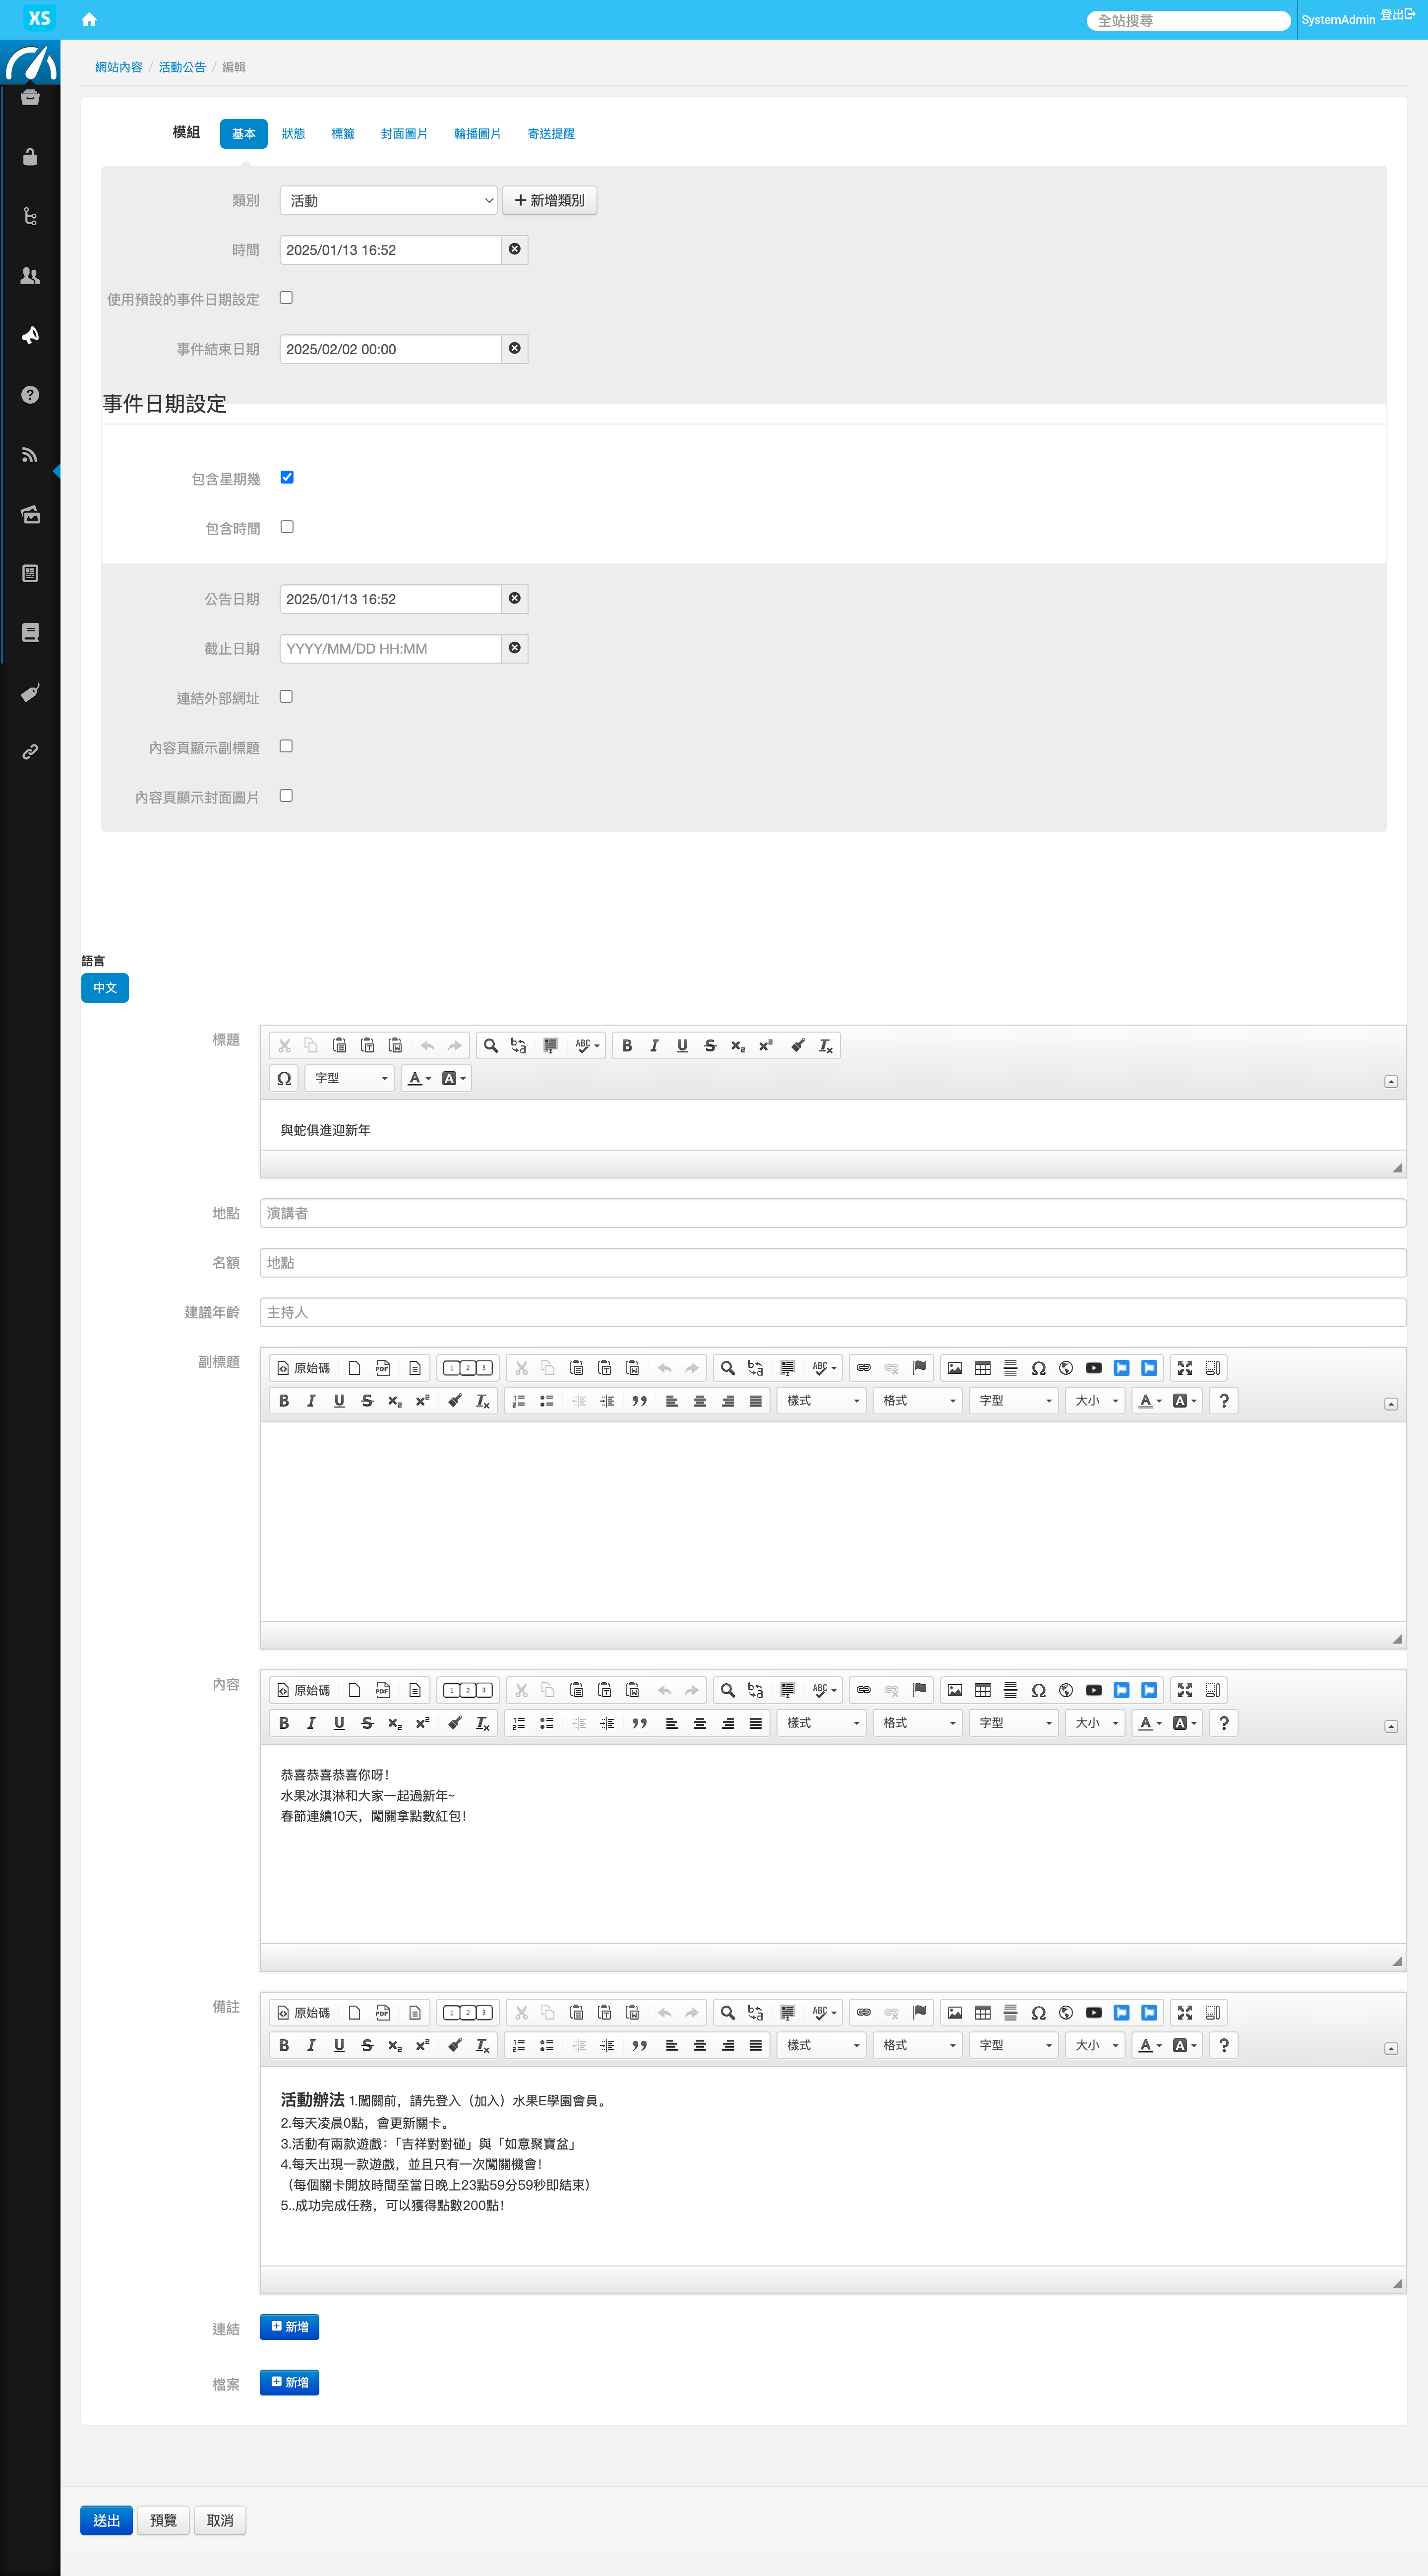This screenshot has height=2576, width=1428.
Task: Open text color picker in 內容 editor
Action: [1150, 1723]
